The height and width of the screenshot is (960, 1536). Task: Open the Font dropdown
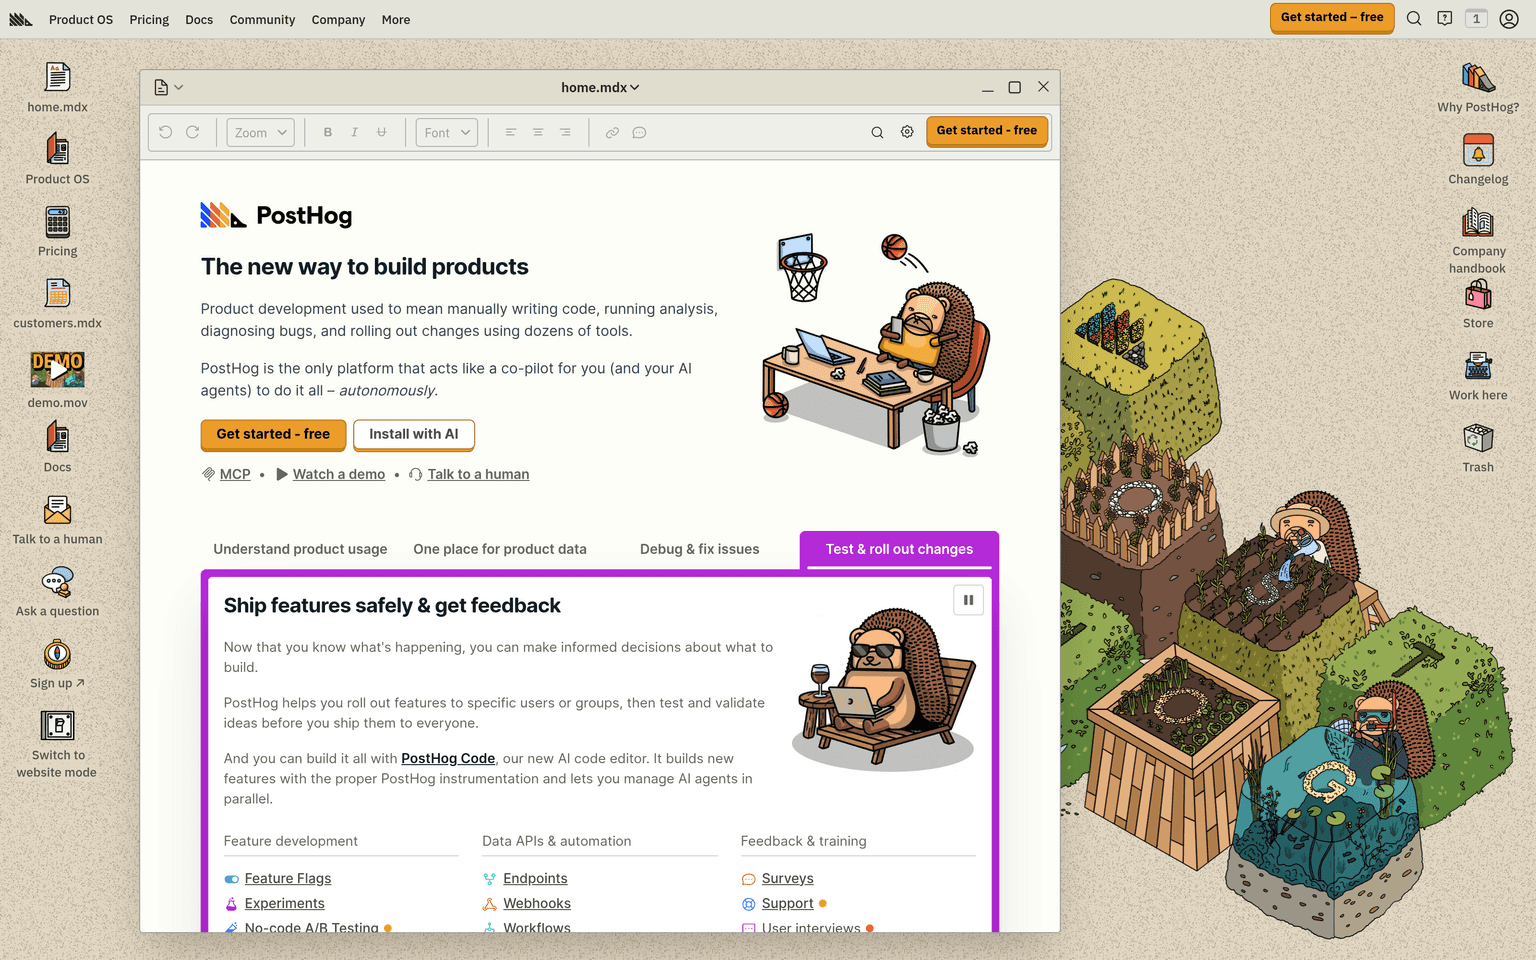pos(447,133)
